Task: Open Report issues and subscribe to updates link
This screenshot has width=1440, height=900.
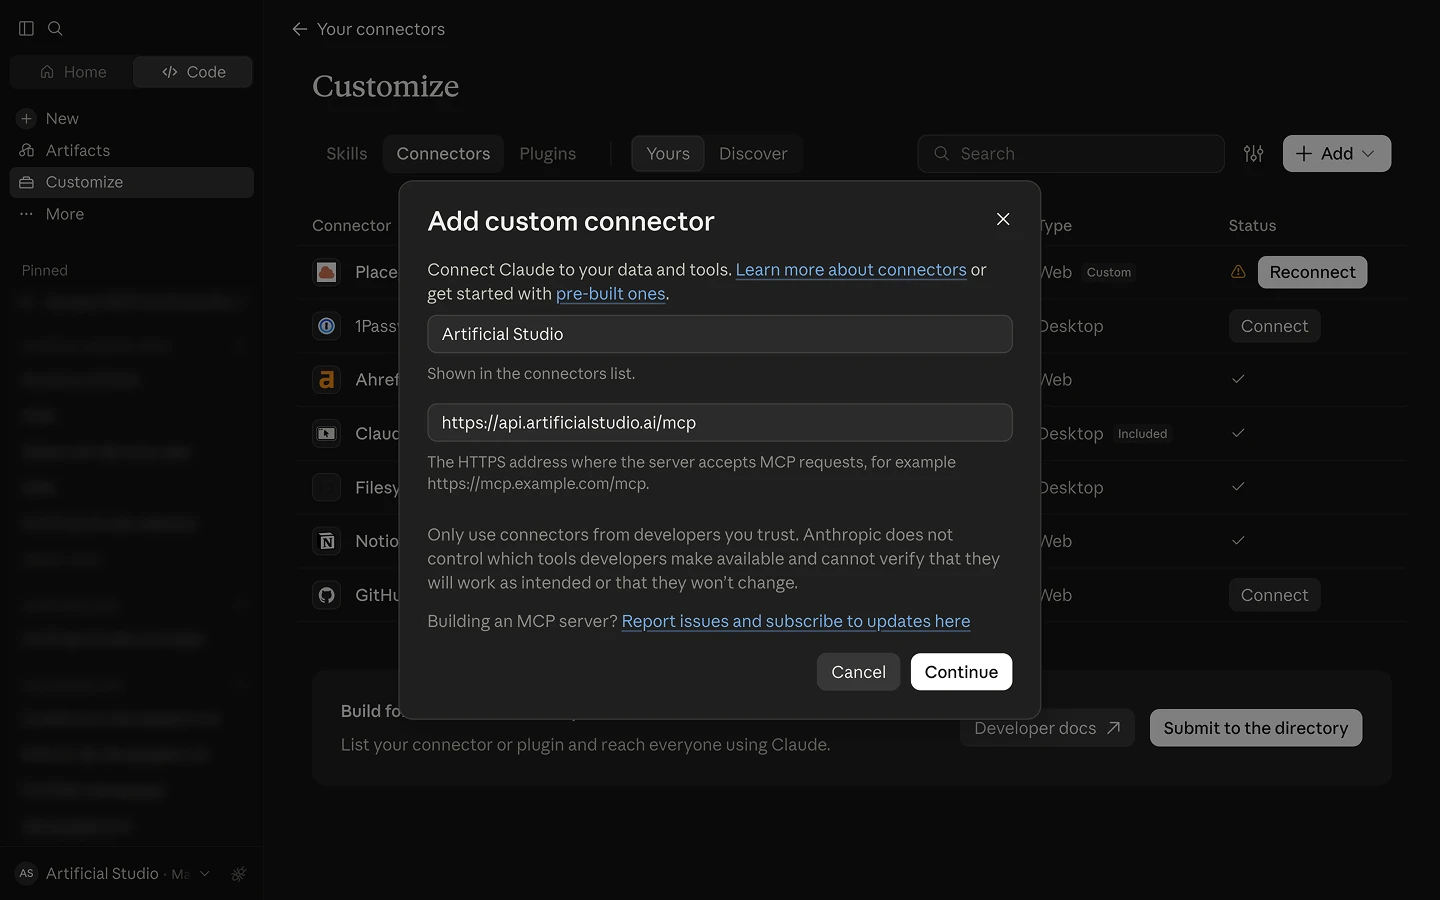Action: coord(796,621)
